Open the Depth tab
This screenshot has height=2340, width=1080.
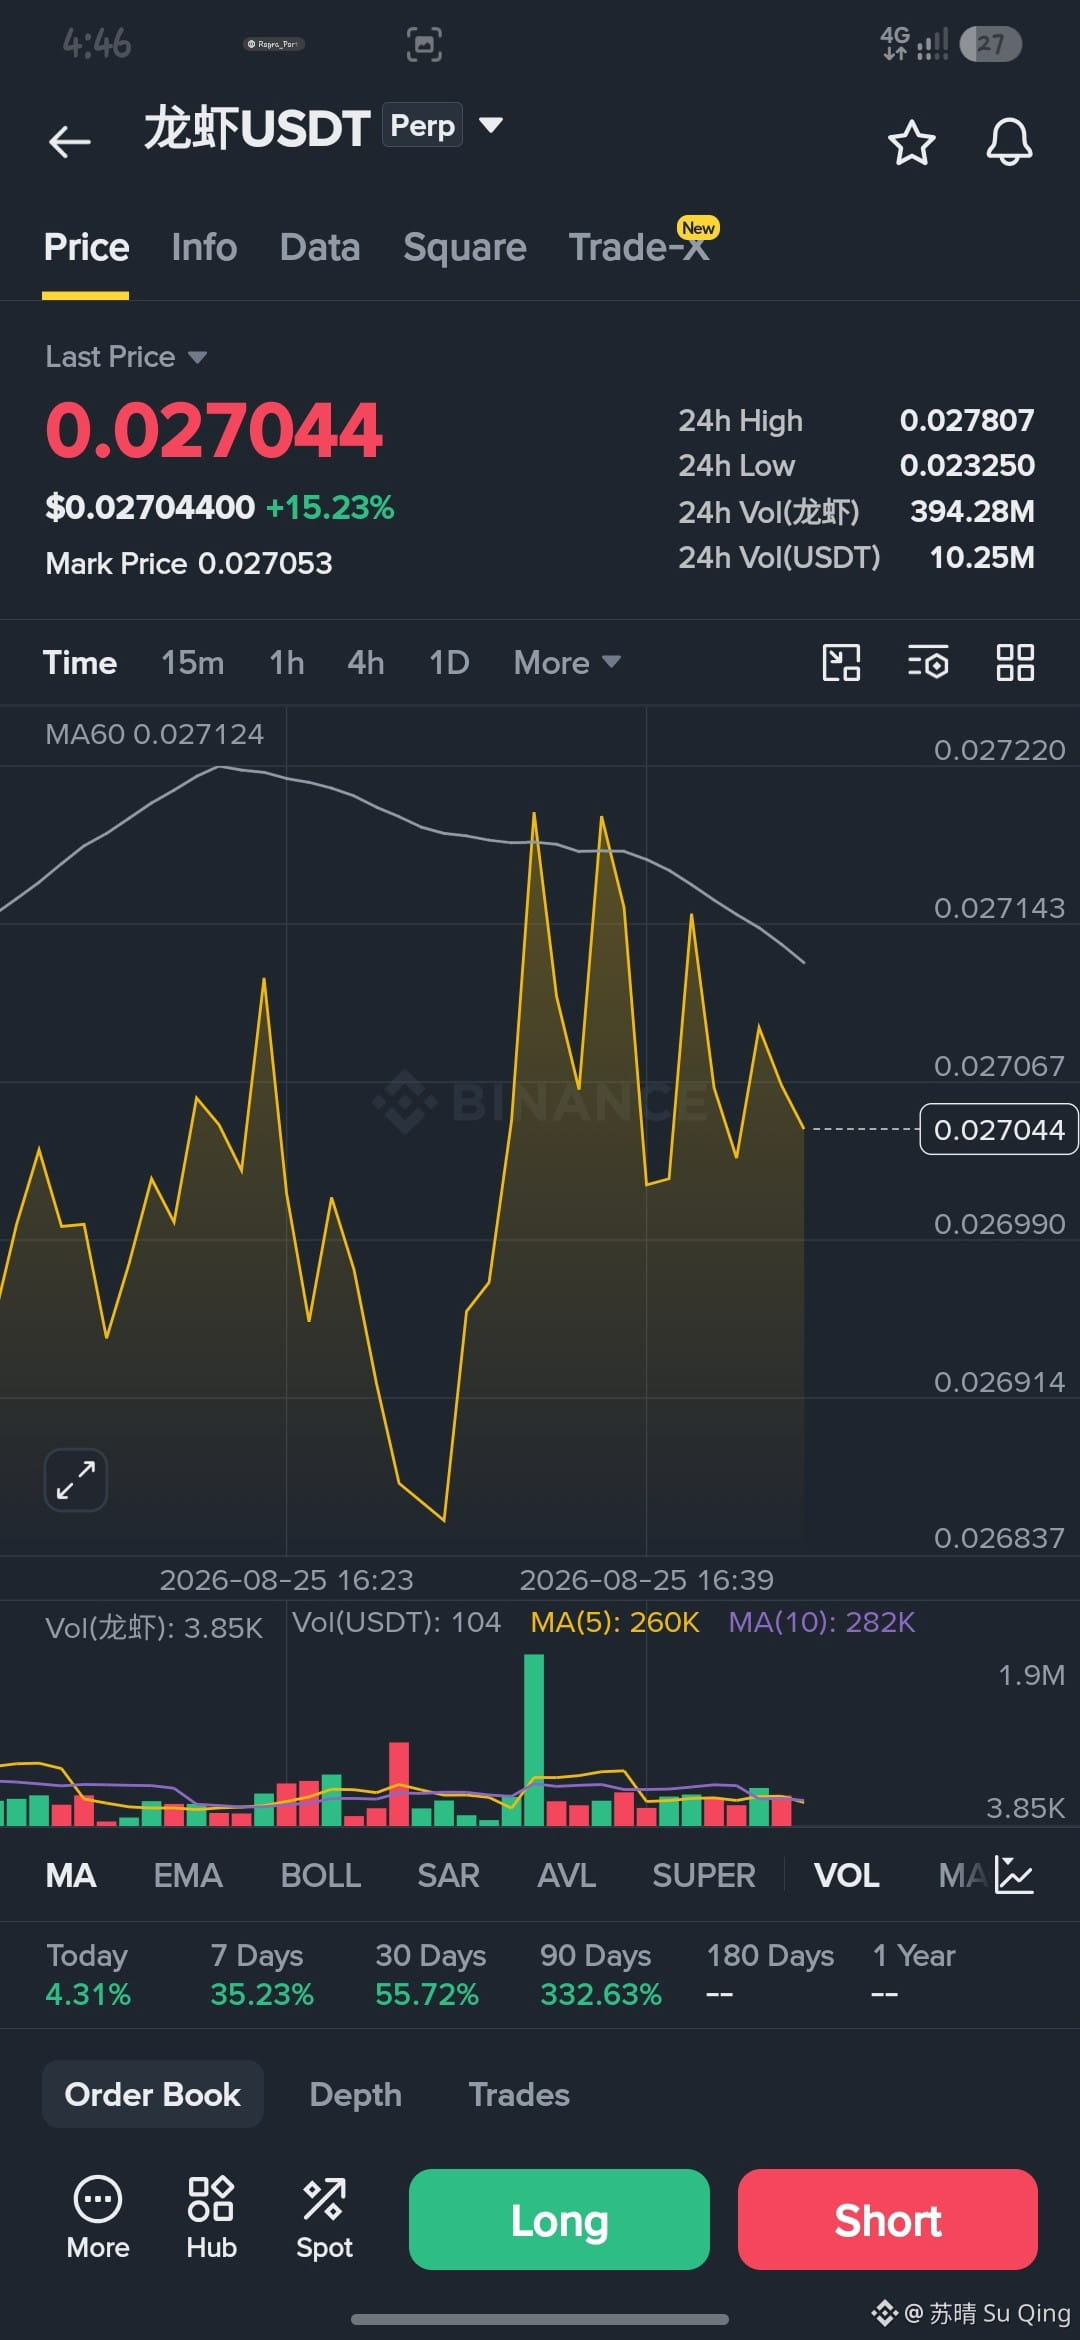click(x=355, y=2094)
